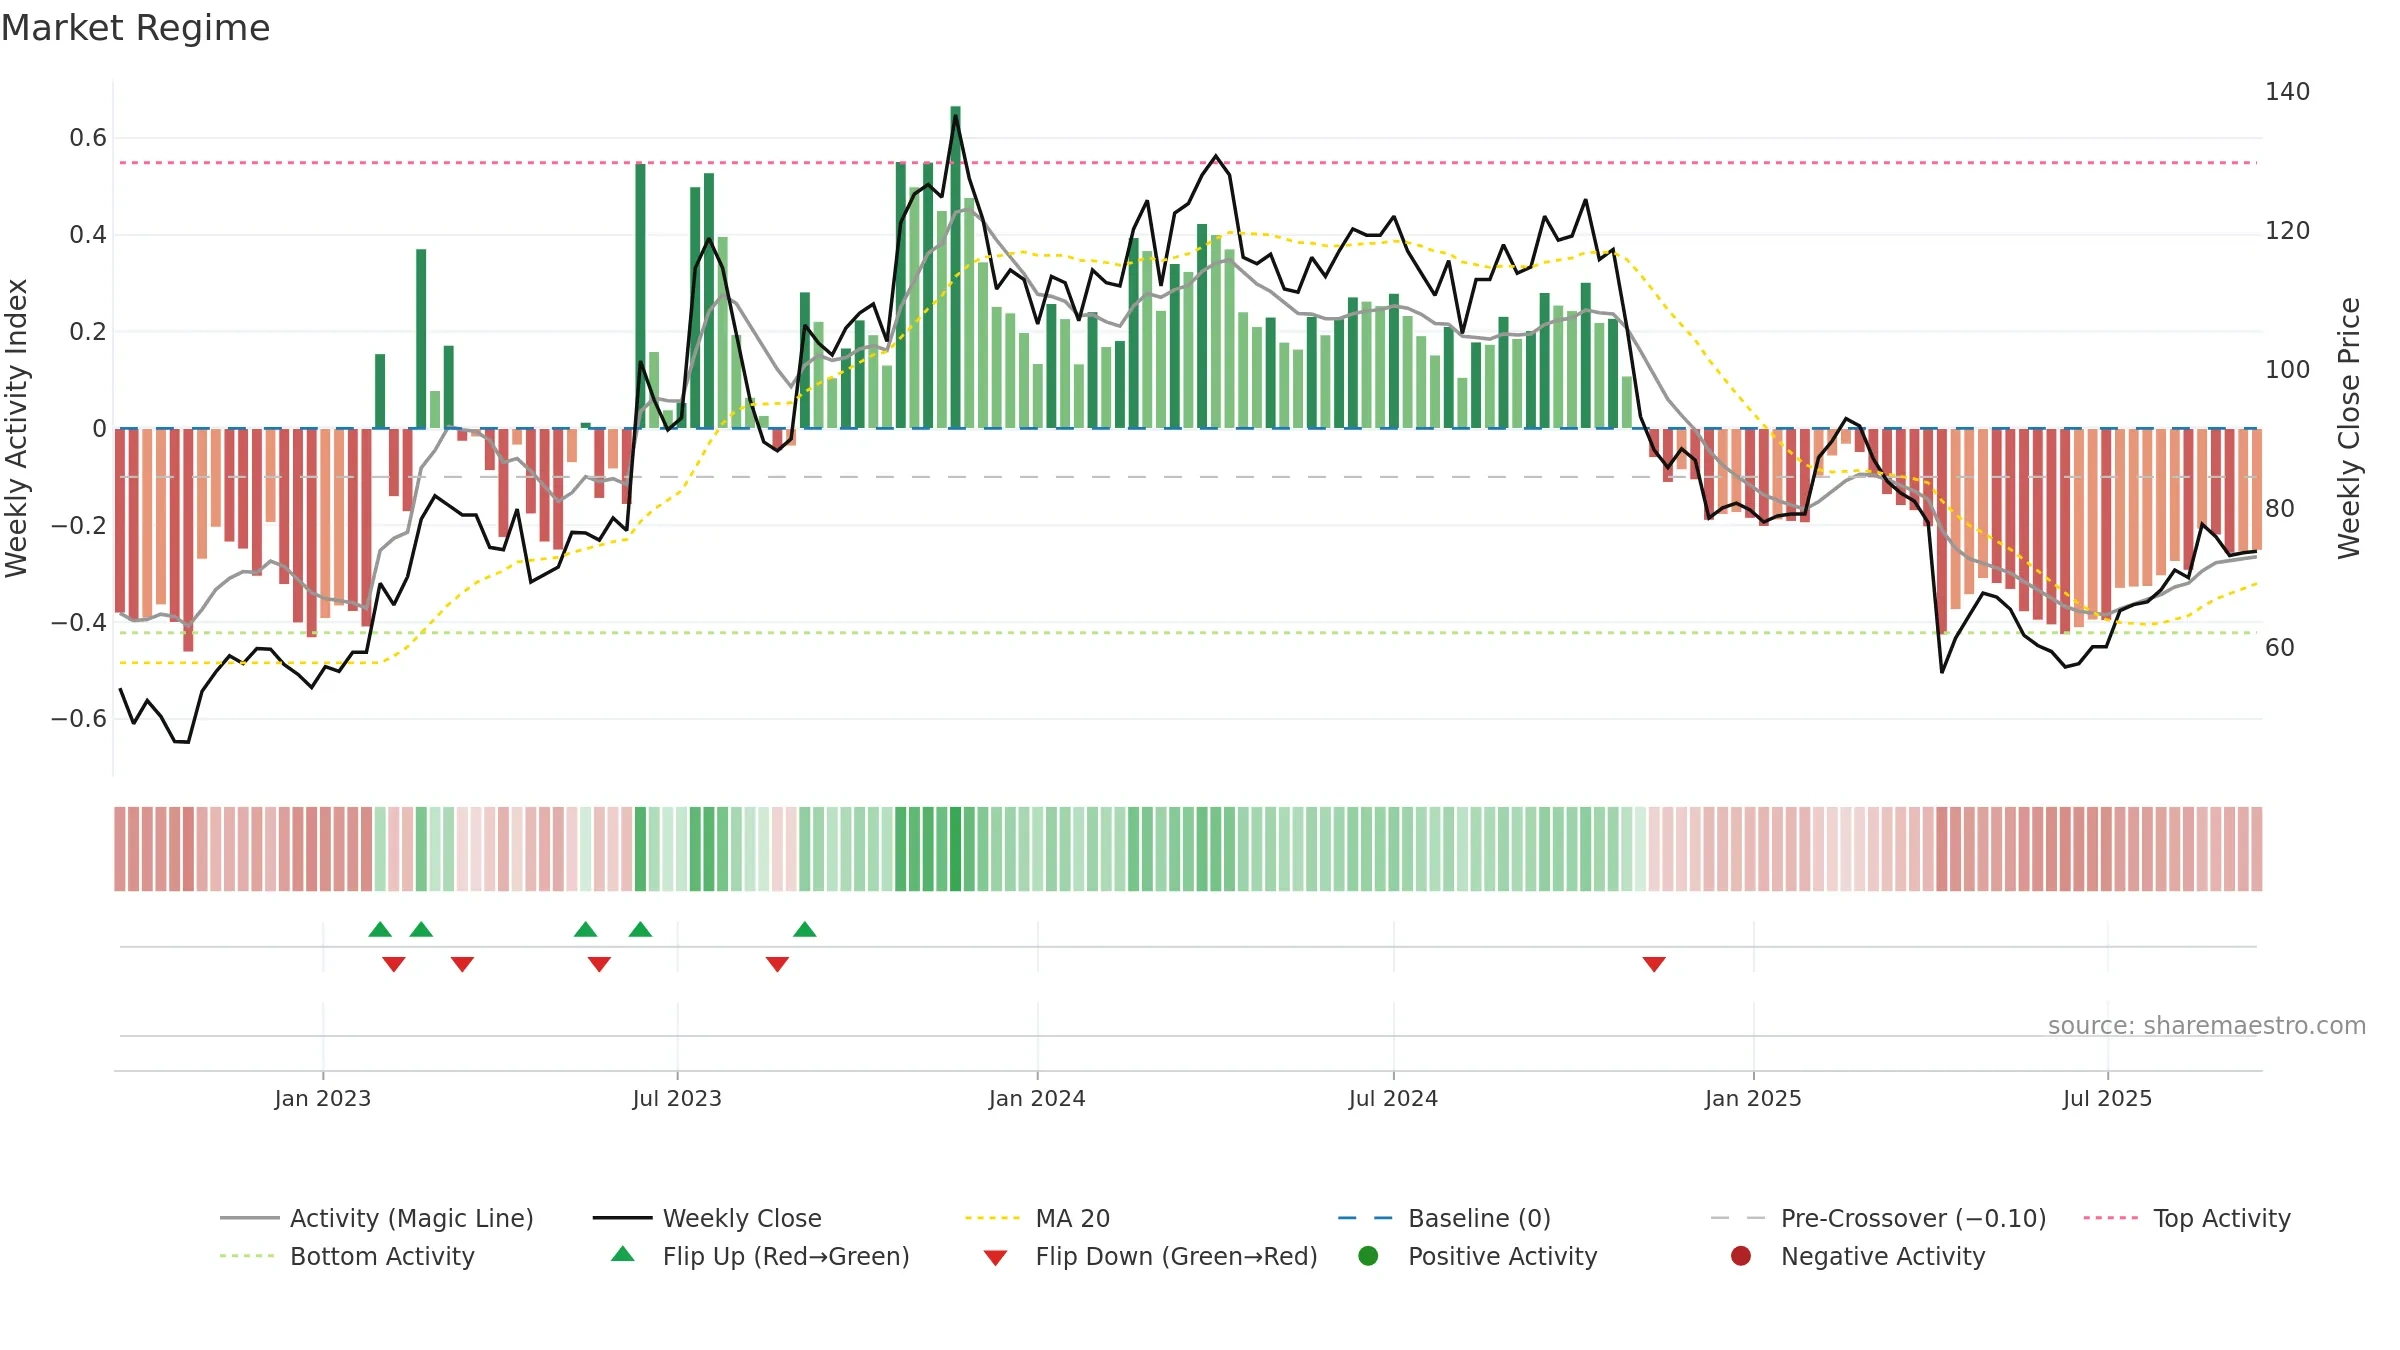Click the Jul 2024 x-axis label
The width and height of the screenshot is (2400, 1350).
point(1393,1099)
